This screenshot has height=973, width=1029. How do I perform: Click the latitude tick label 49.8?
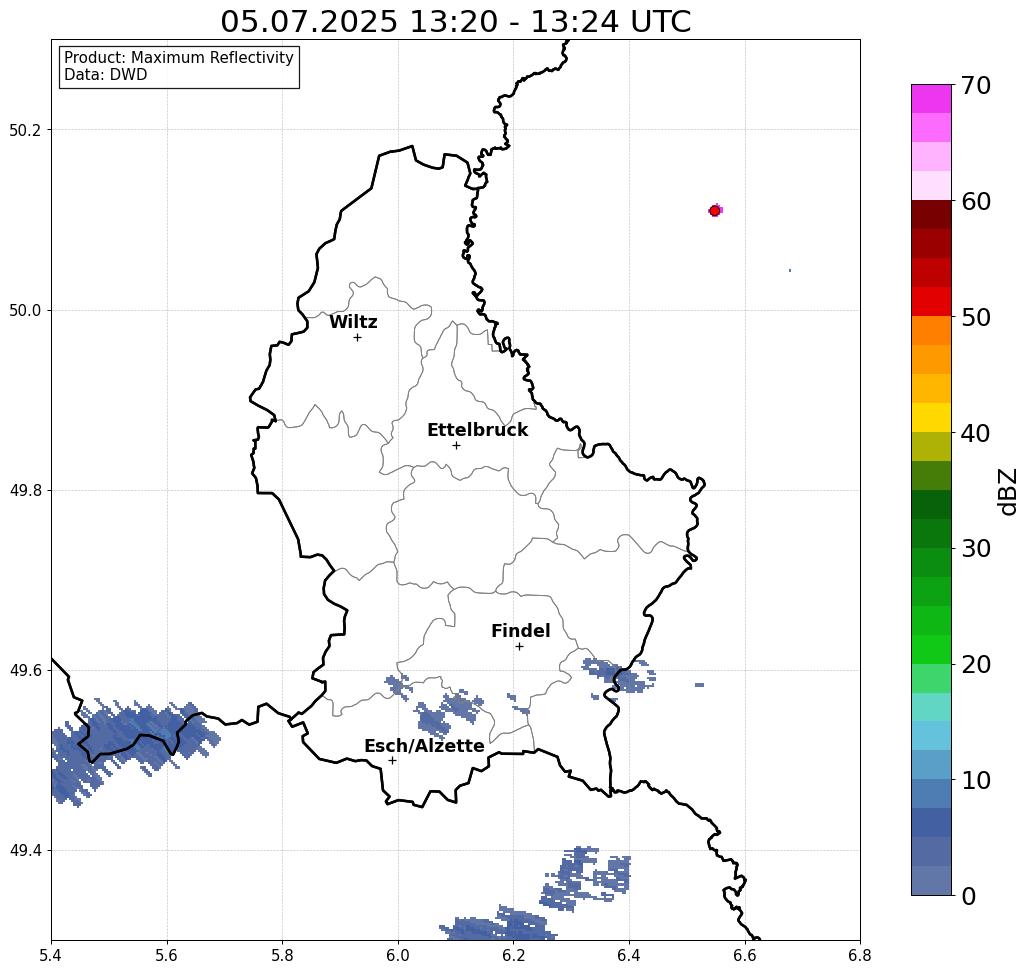coord(25,490)
